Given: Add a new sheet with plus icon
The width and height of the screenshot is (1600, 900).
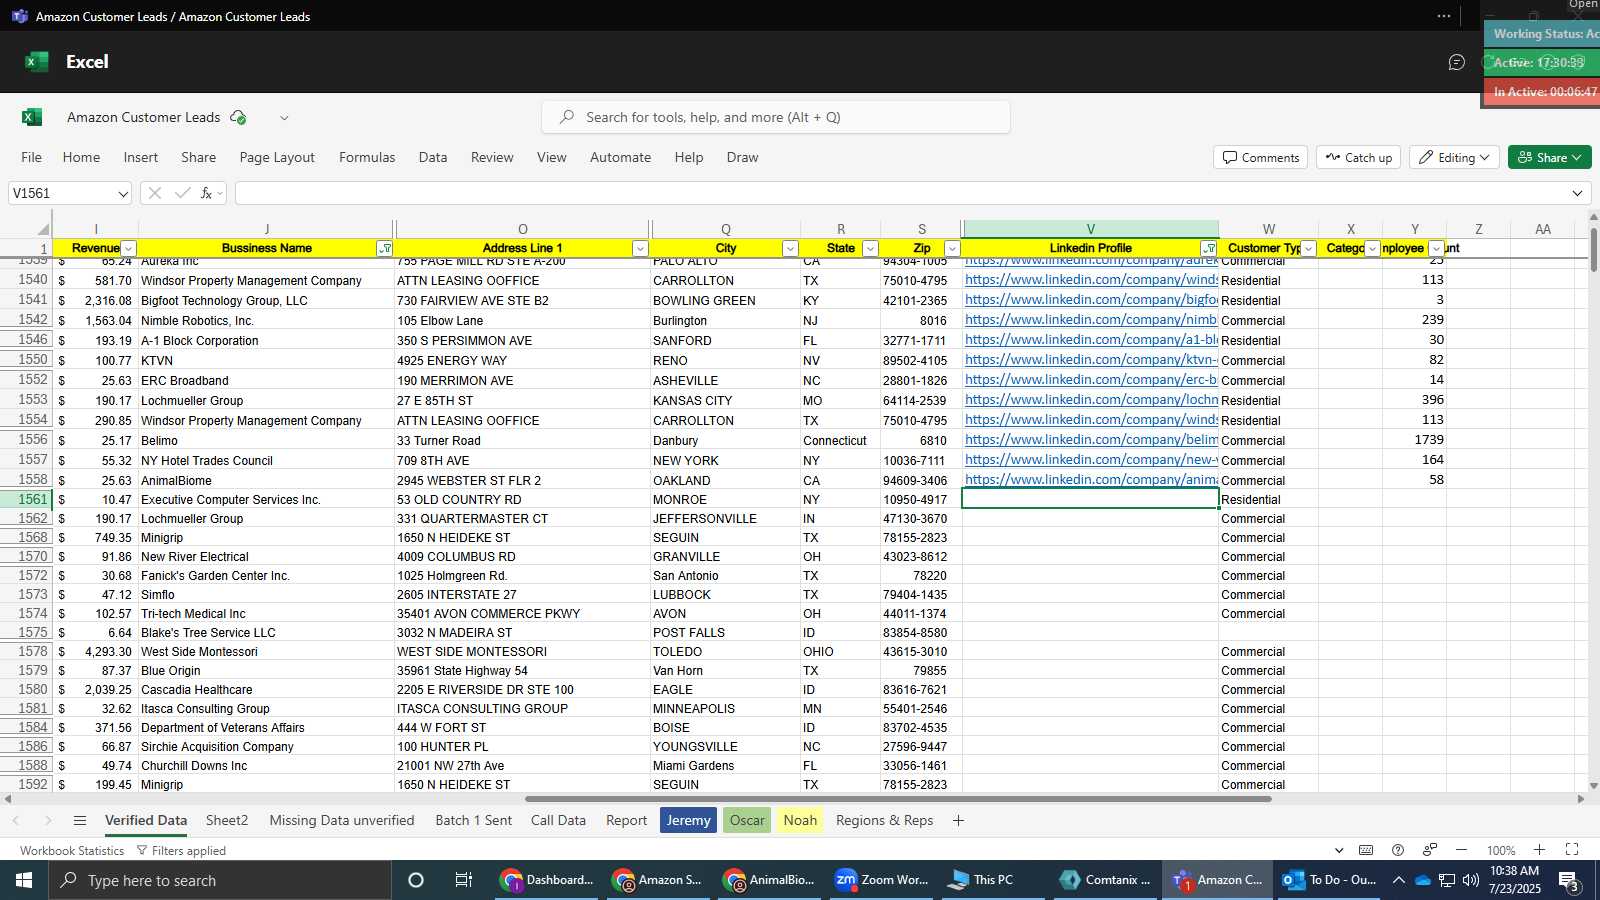Looking at the screenshot, I should 958,821.
